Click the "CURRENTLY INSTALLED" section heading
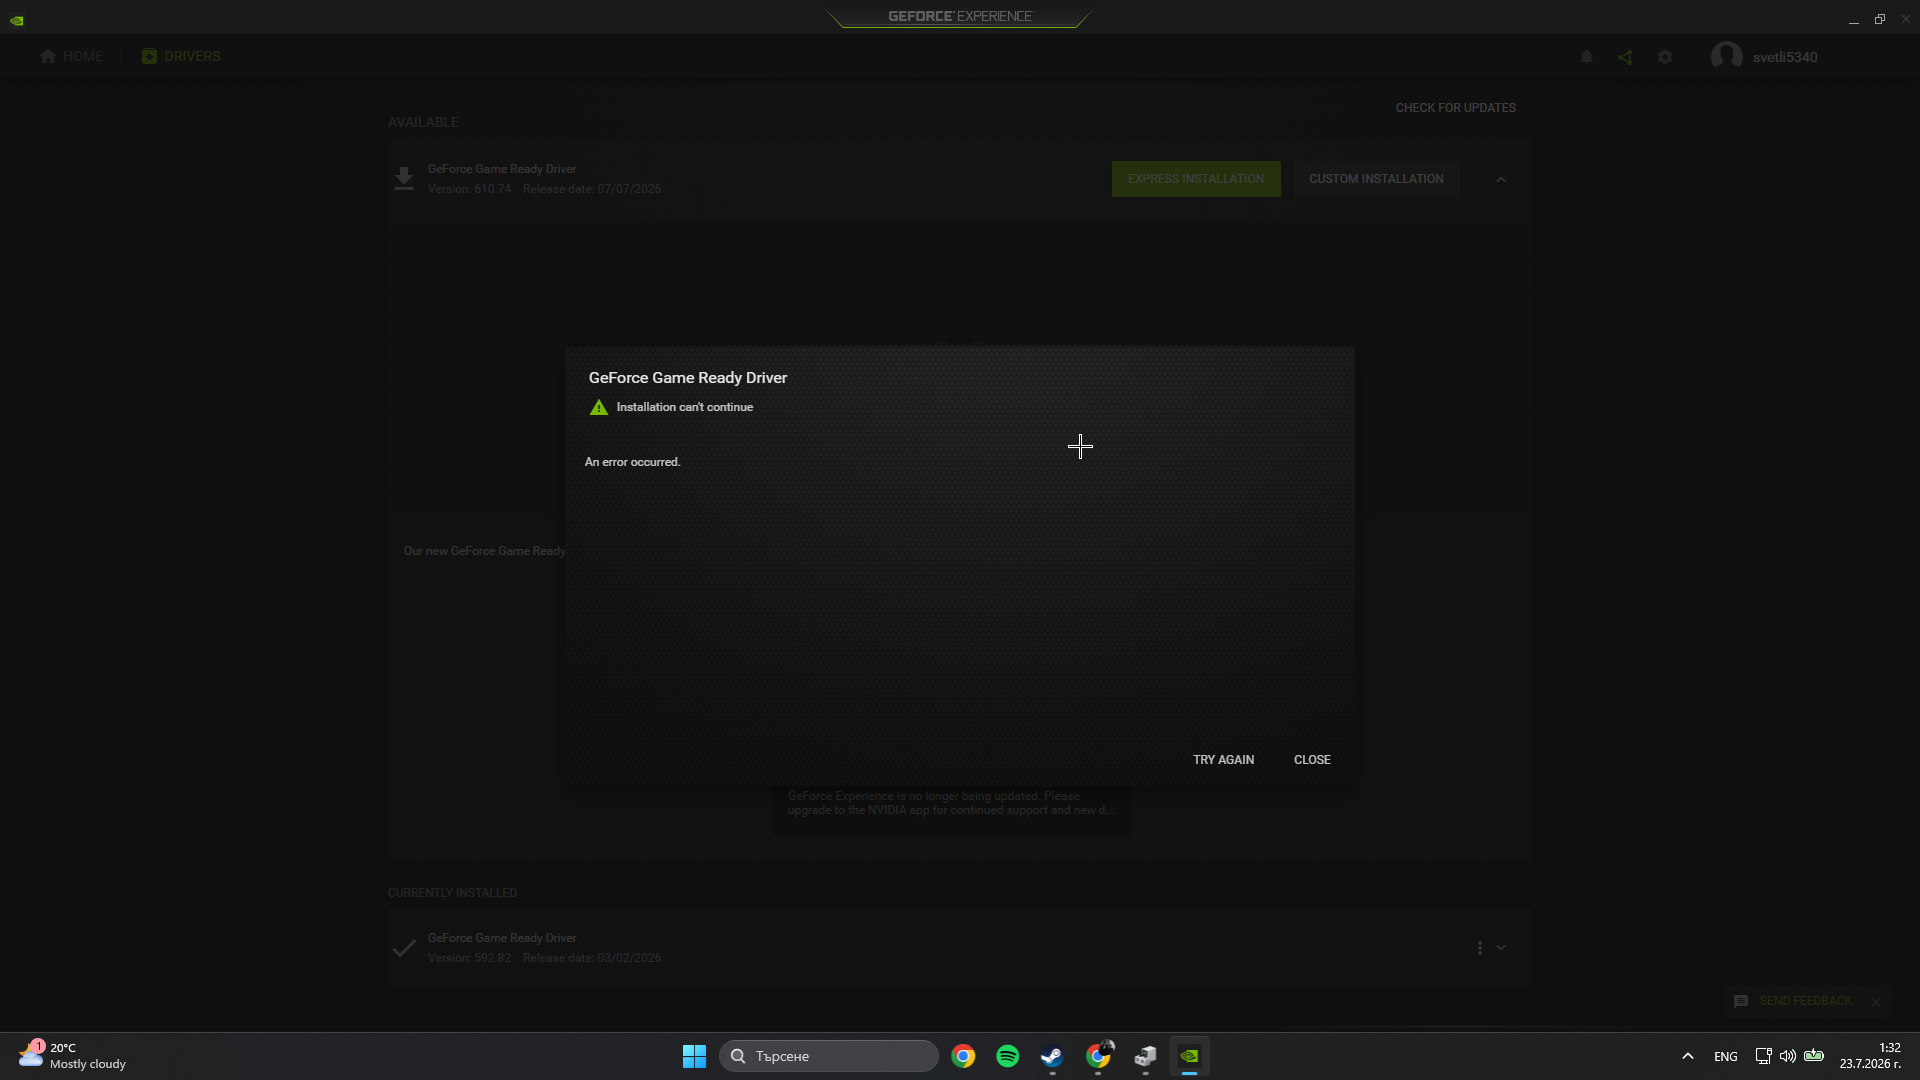This screenshot has width=1920, height=1080. pyautogui.click(x=452, y=893)
